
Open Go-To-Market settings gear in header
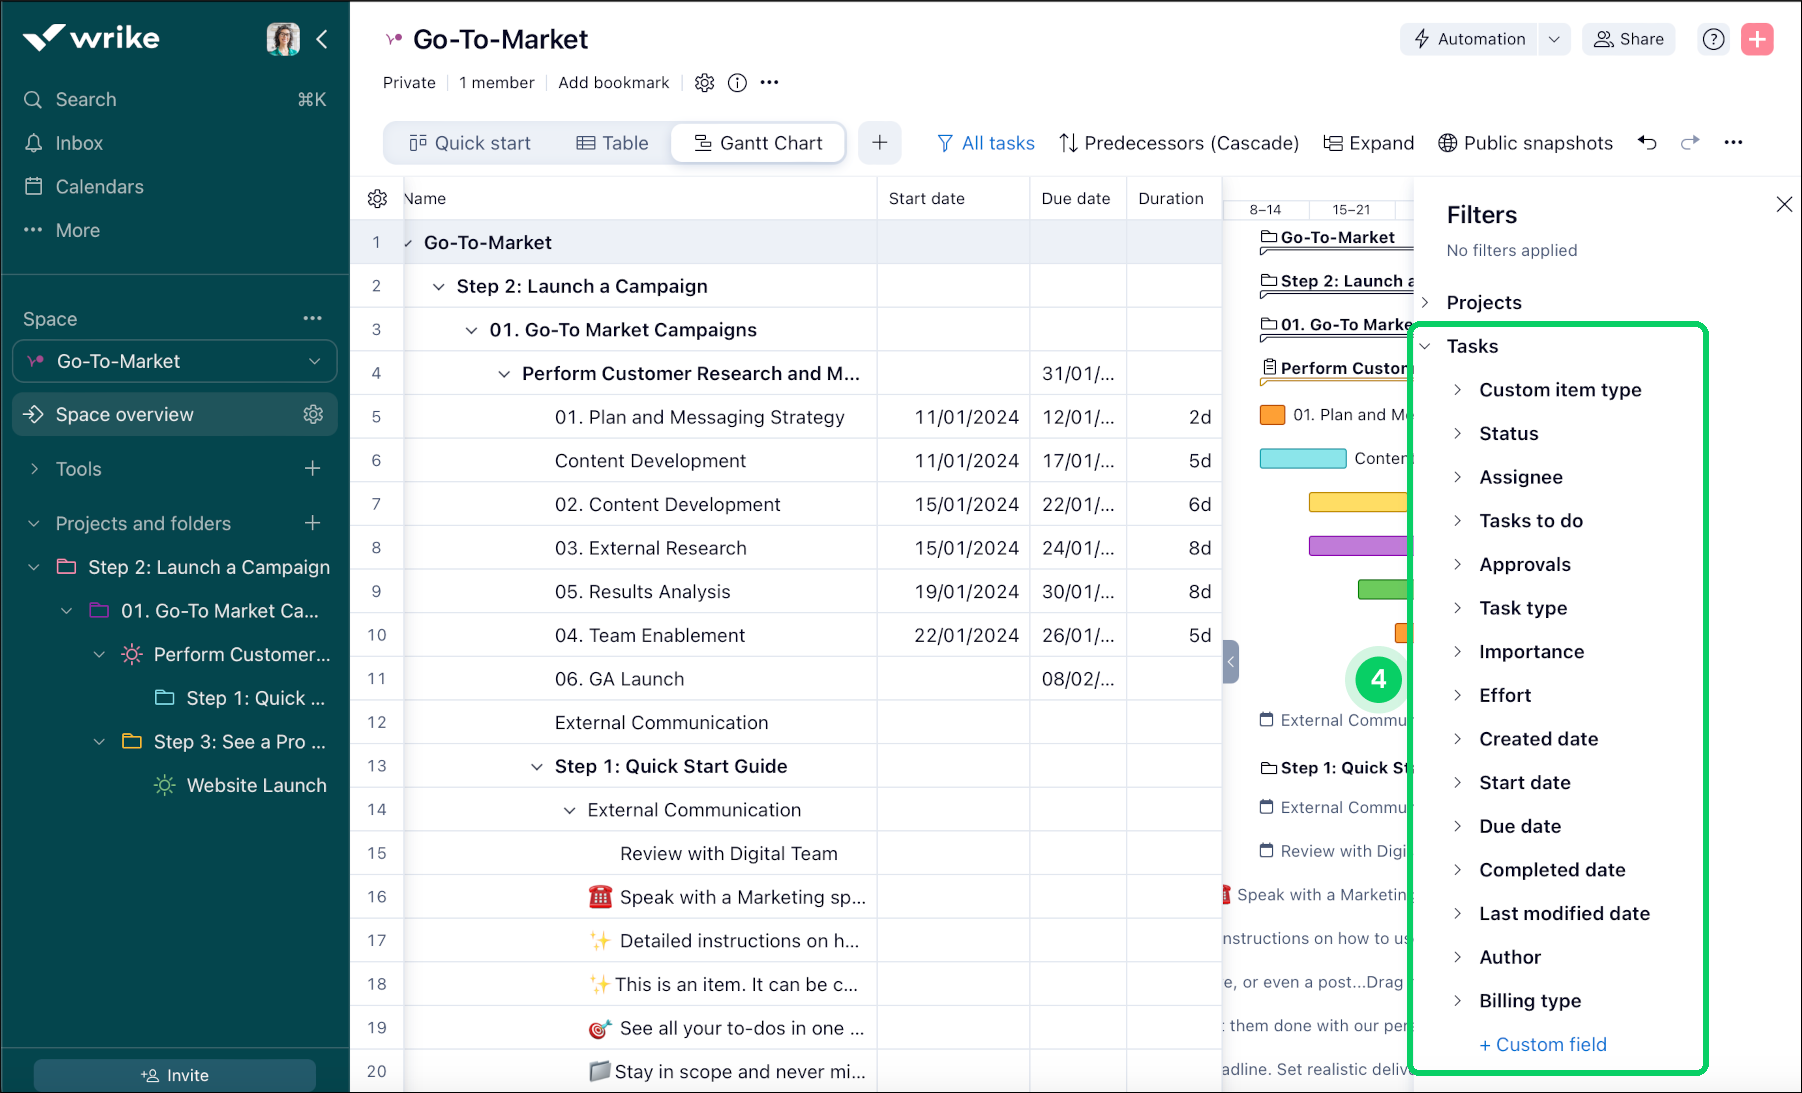(x=705, y=83)
